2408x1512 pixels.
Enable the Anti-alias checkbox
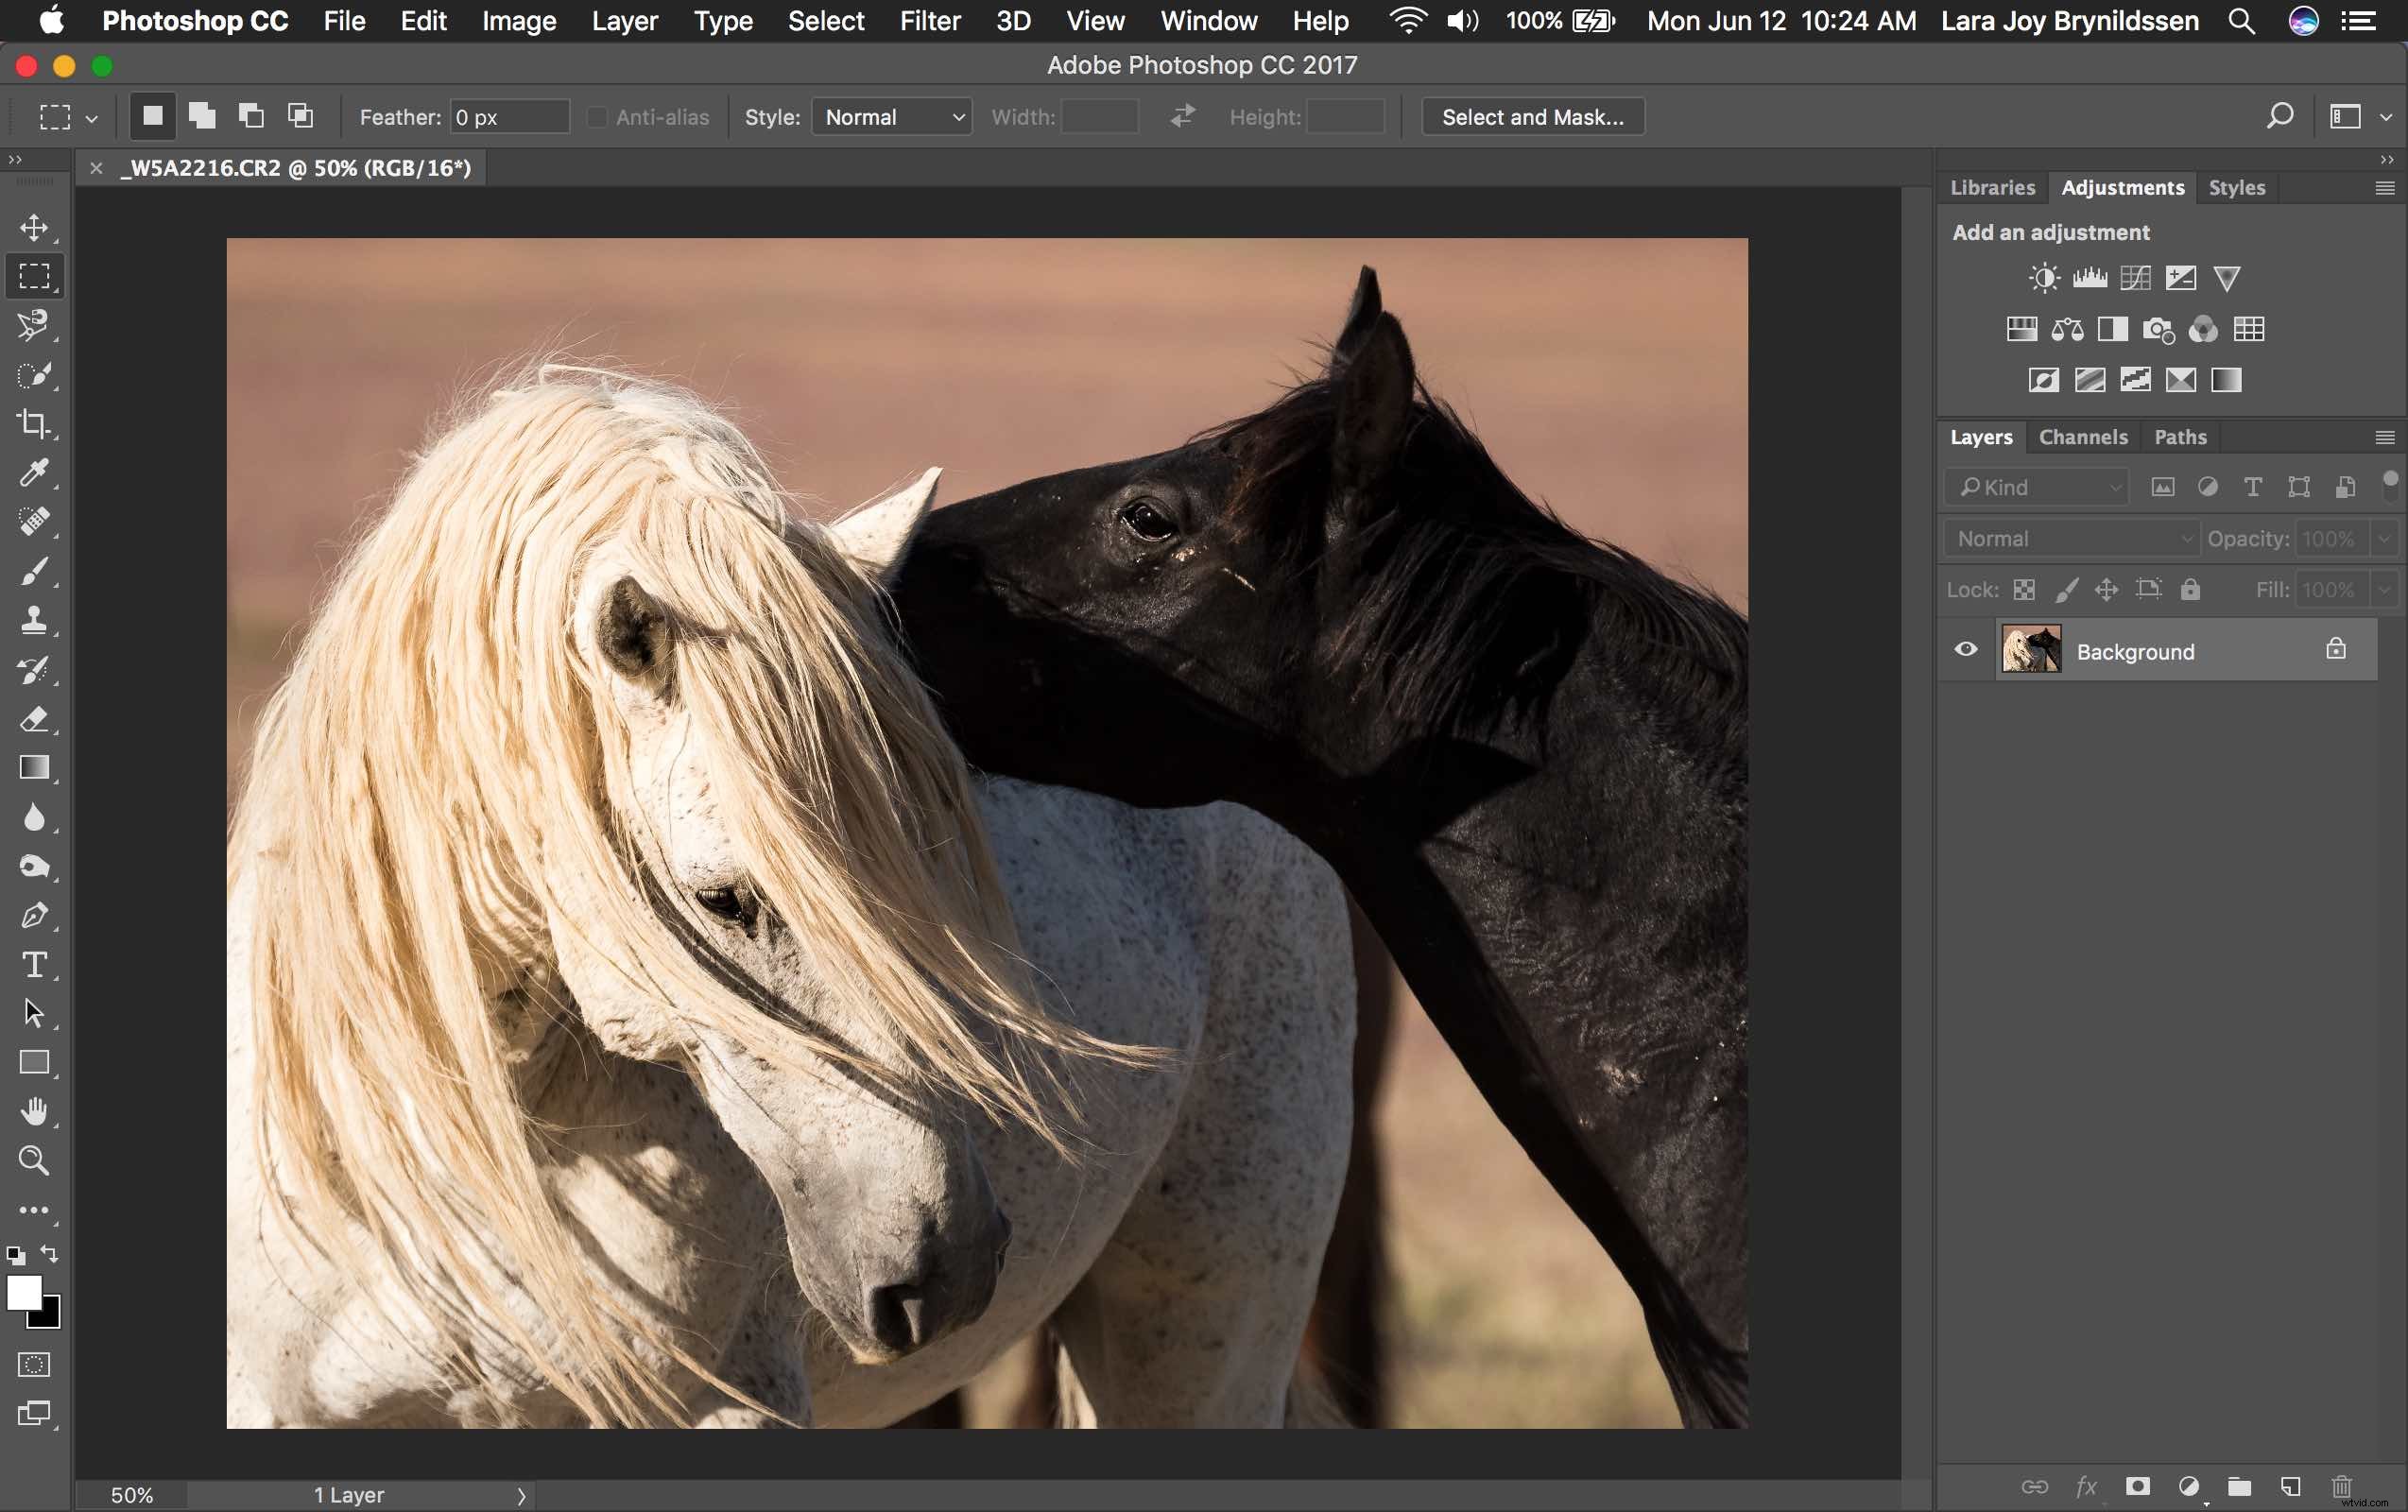click(597, 116)
